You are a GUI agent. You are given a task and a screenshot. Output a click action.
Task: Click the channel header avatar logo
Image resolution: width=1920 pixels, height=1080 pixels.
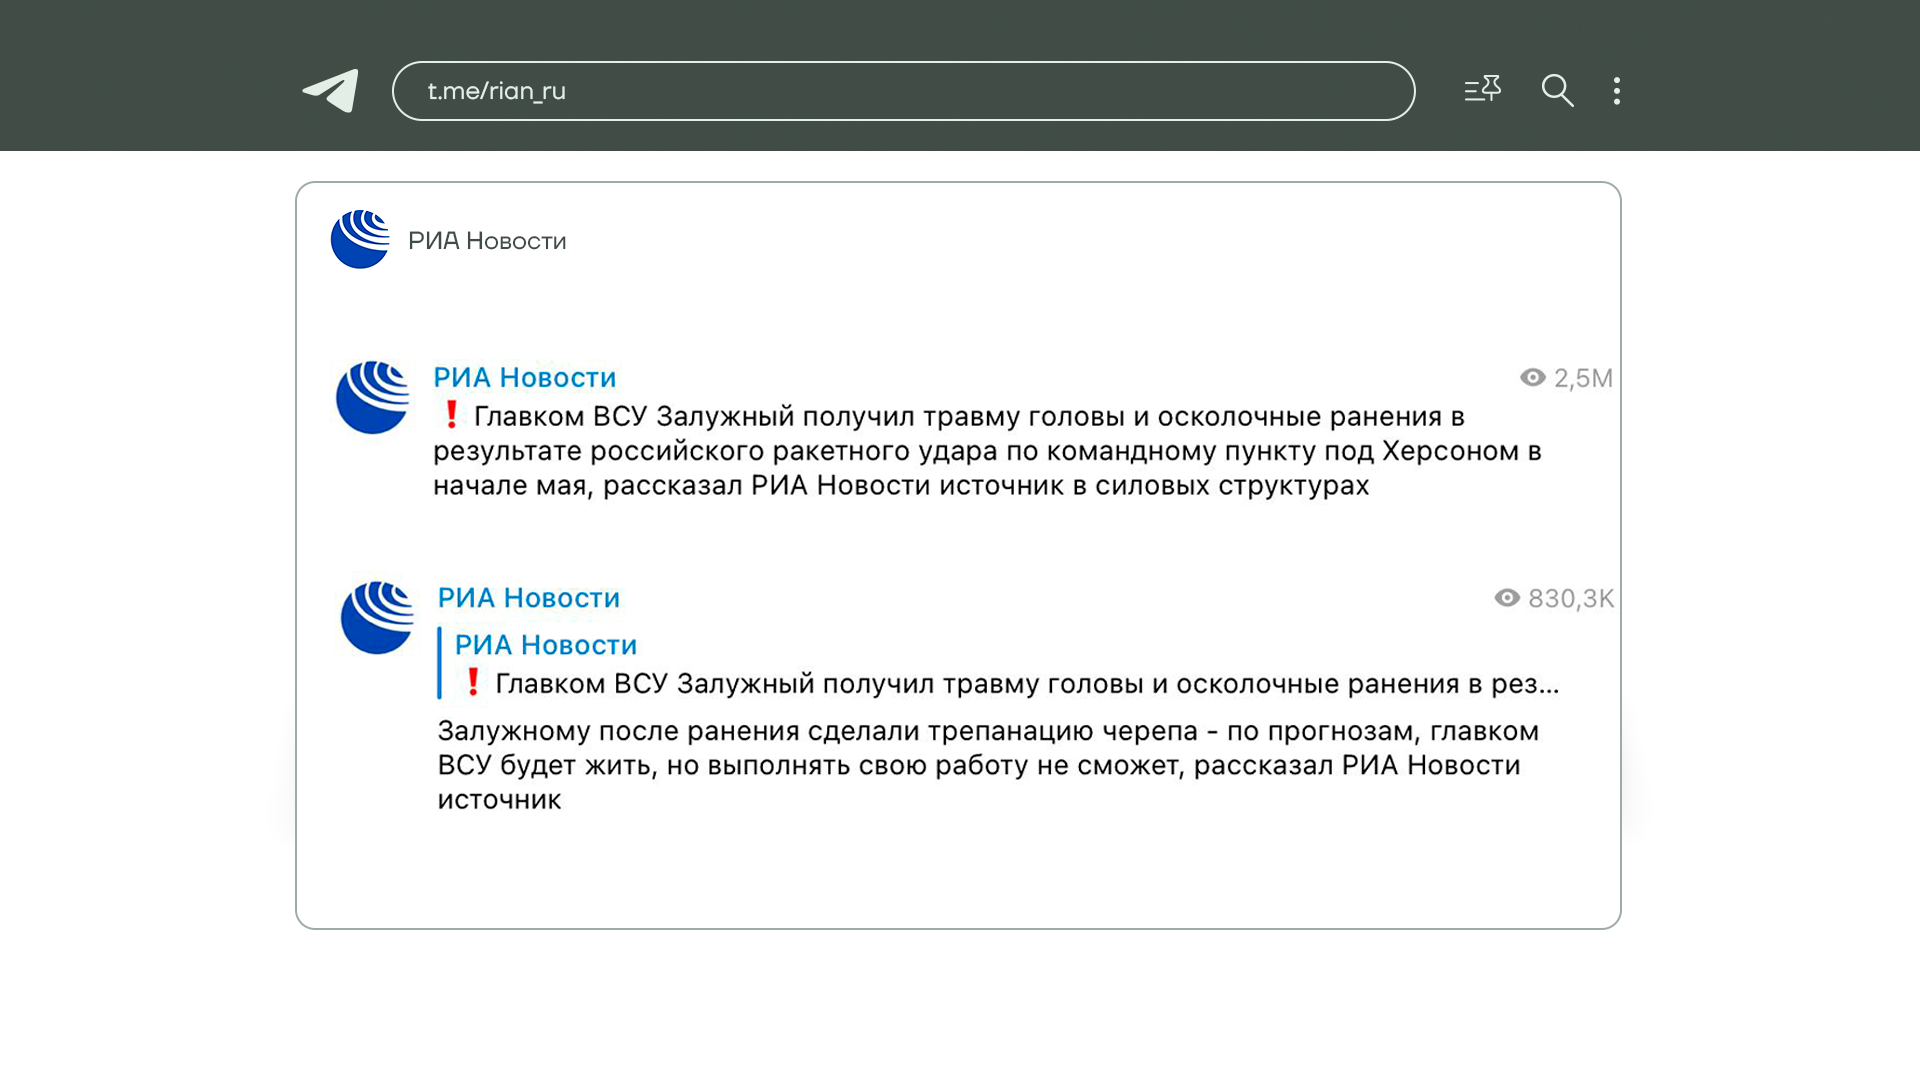(x=360, y=240)
